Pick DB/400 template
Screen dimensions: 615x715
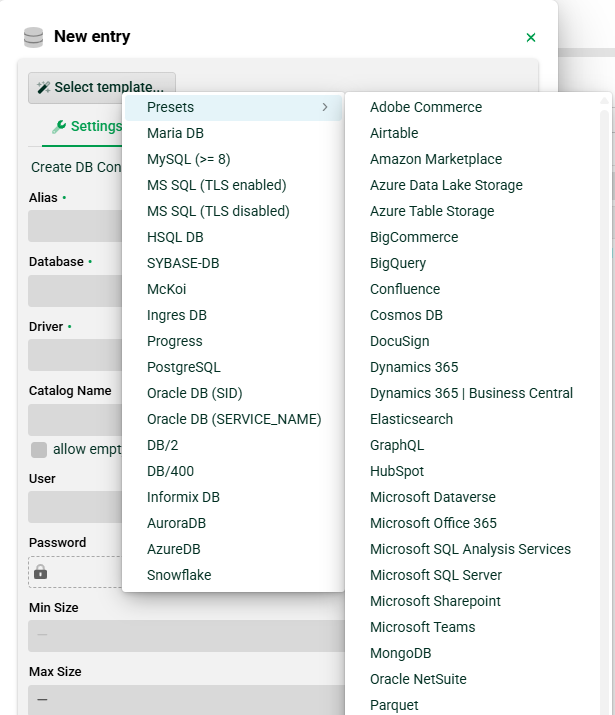pyautogui.click(x=233, y=471)
